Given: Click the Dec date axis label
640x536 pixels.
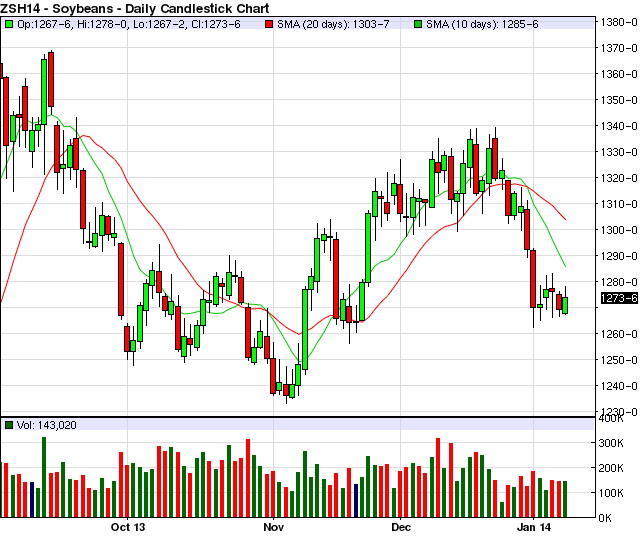Looking at the screenshot, I should click(401, 527).
